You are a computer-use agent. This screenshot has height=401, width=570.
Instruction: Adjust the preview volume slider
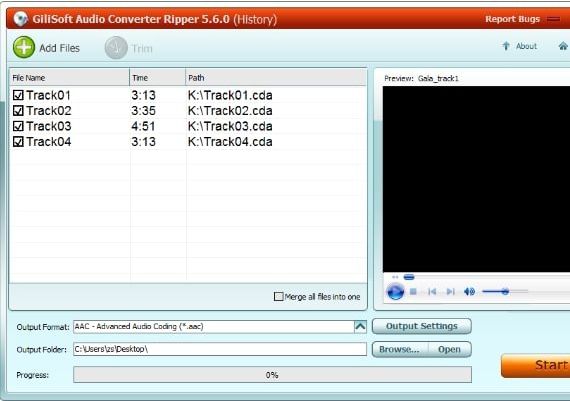click(x=505, y=291)
